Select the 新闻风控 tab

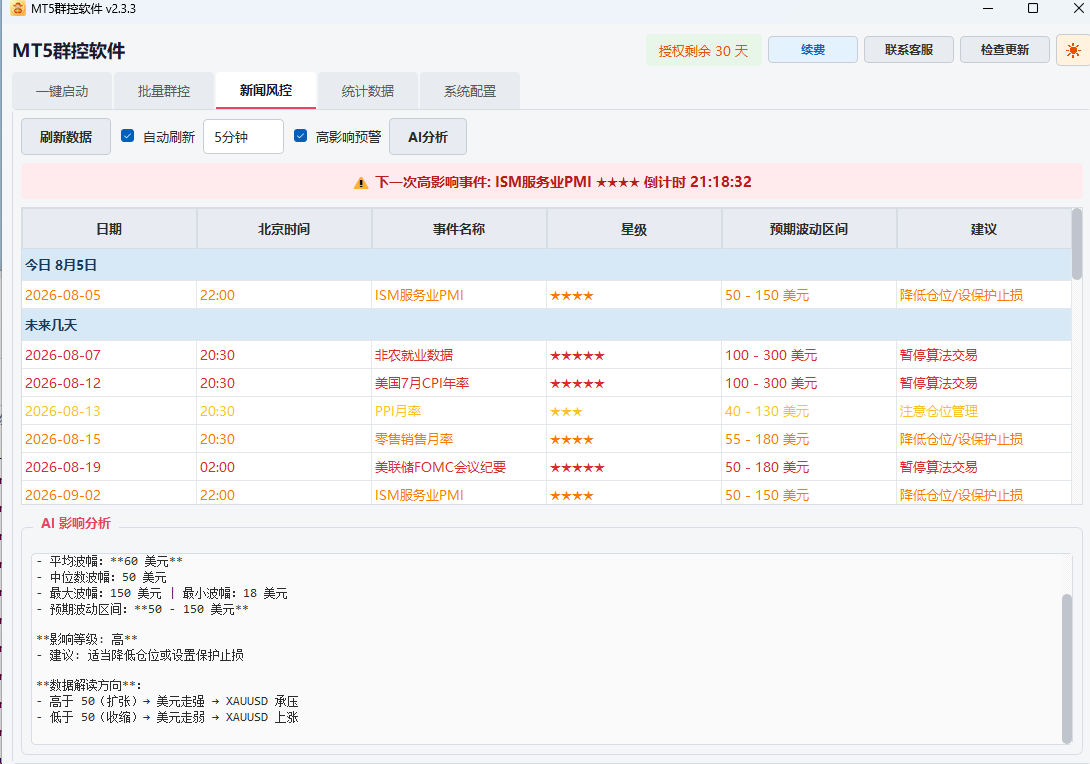pos(266,90)
